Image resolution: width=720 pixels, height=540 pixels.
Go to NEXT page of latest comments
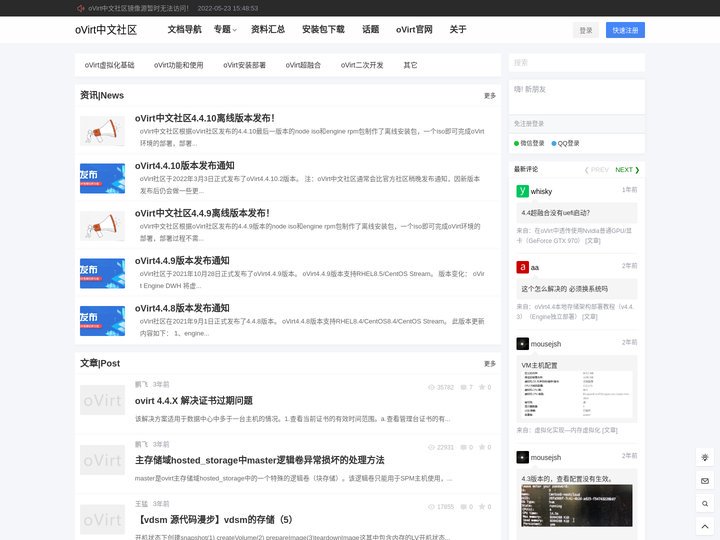click(x=627, y=170)
